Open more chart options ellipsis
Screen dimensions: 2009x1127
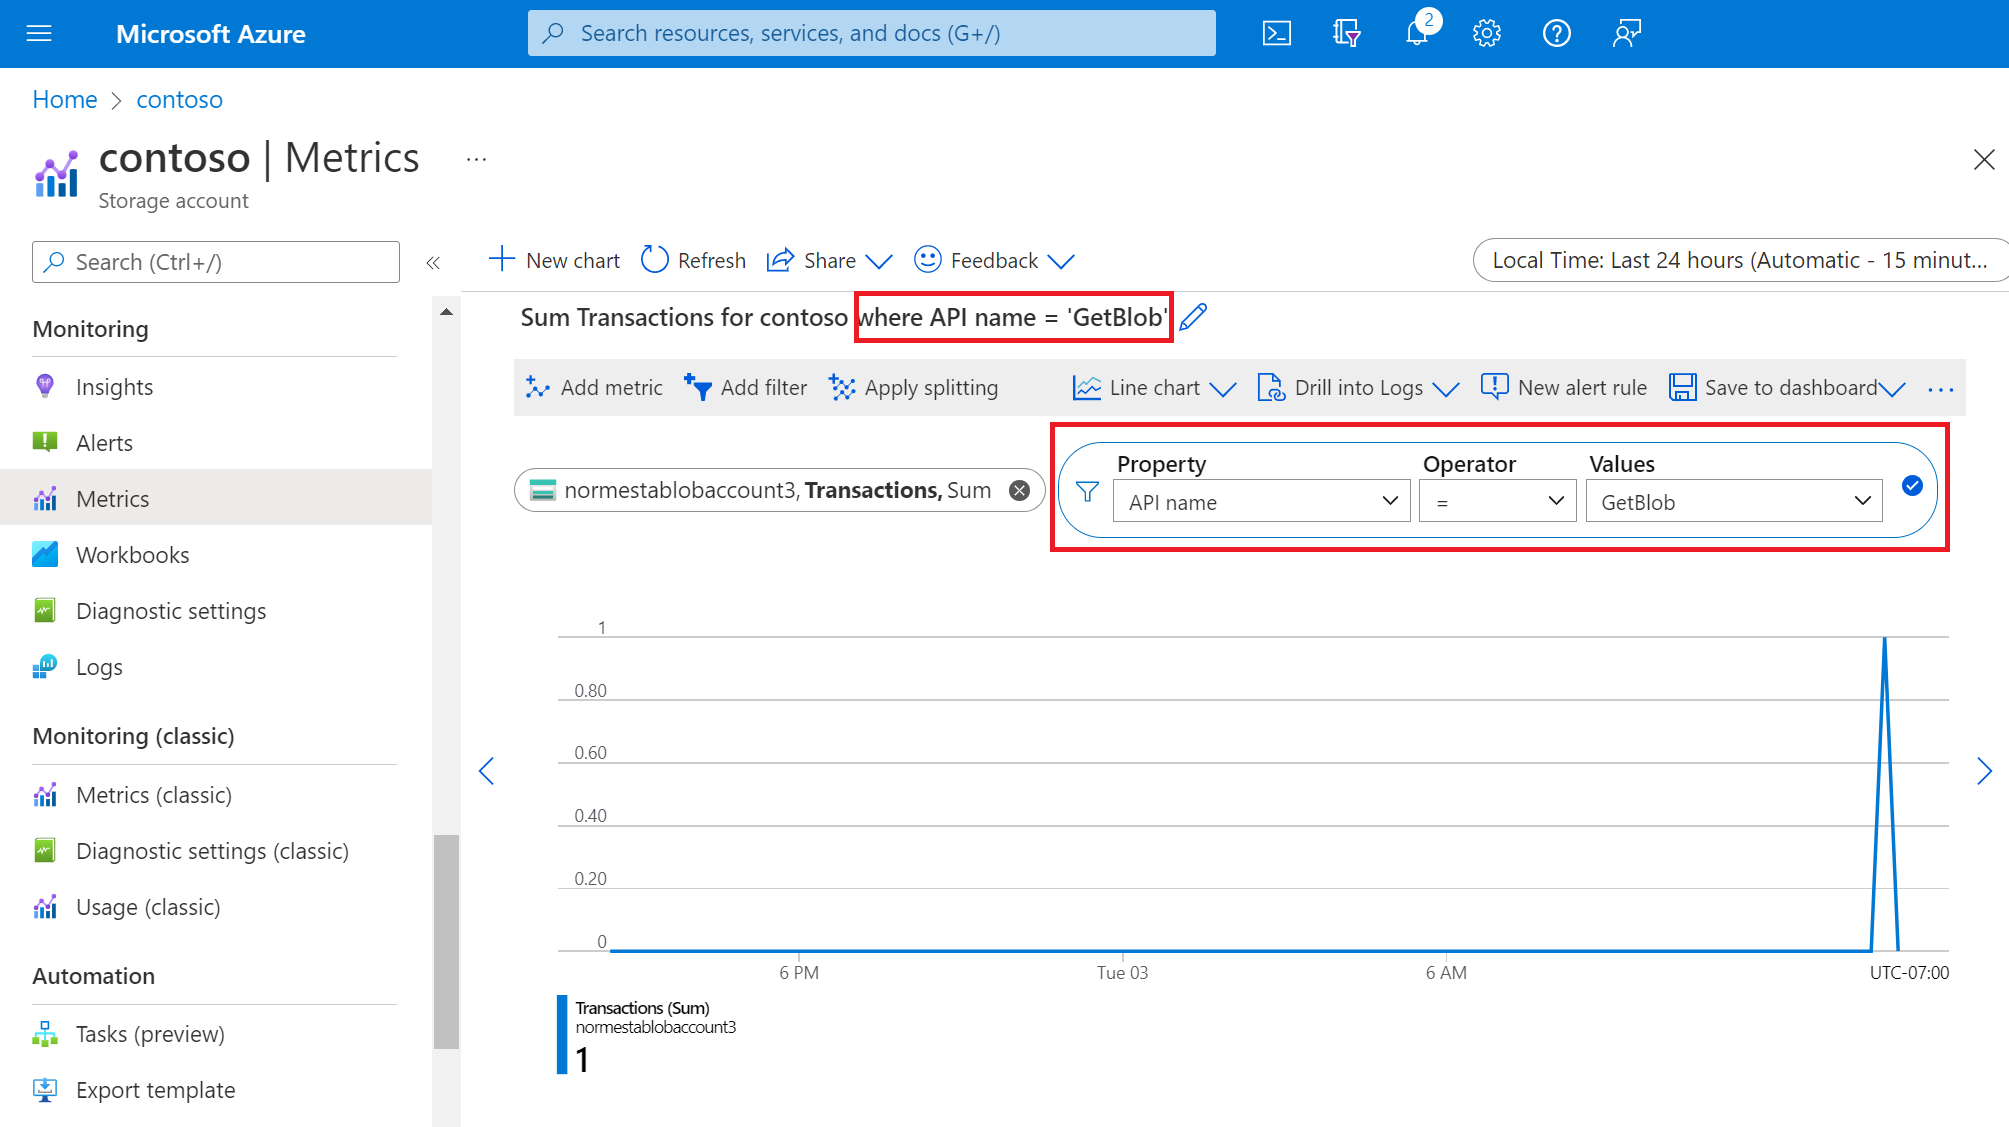1940,389
